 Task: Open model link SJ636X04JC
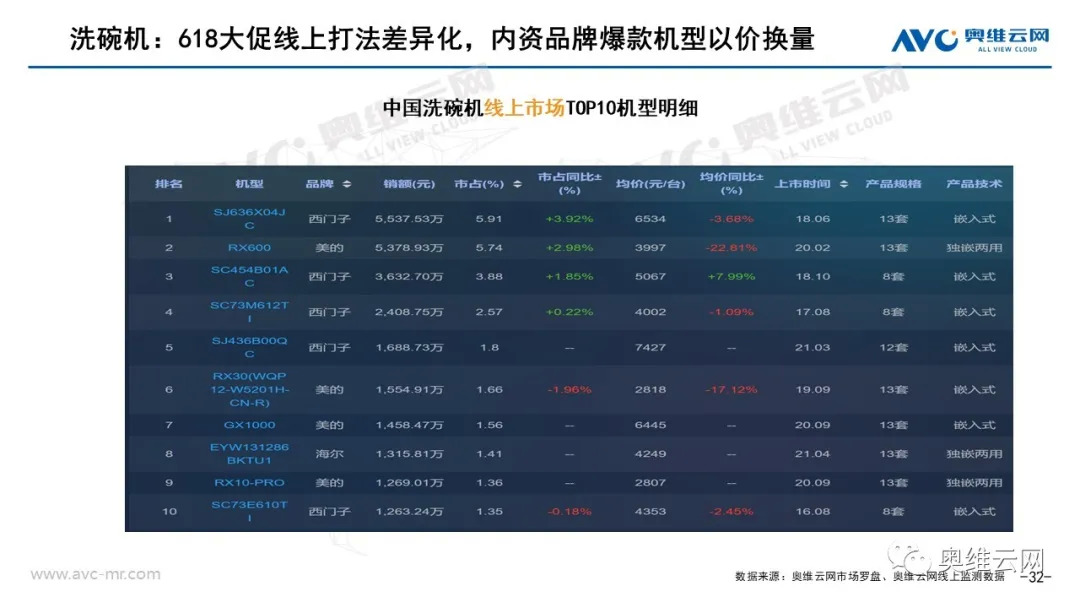(249, 218)
